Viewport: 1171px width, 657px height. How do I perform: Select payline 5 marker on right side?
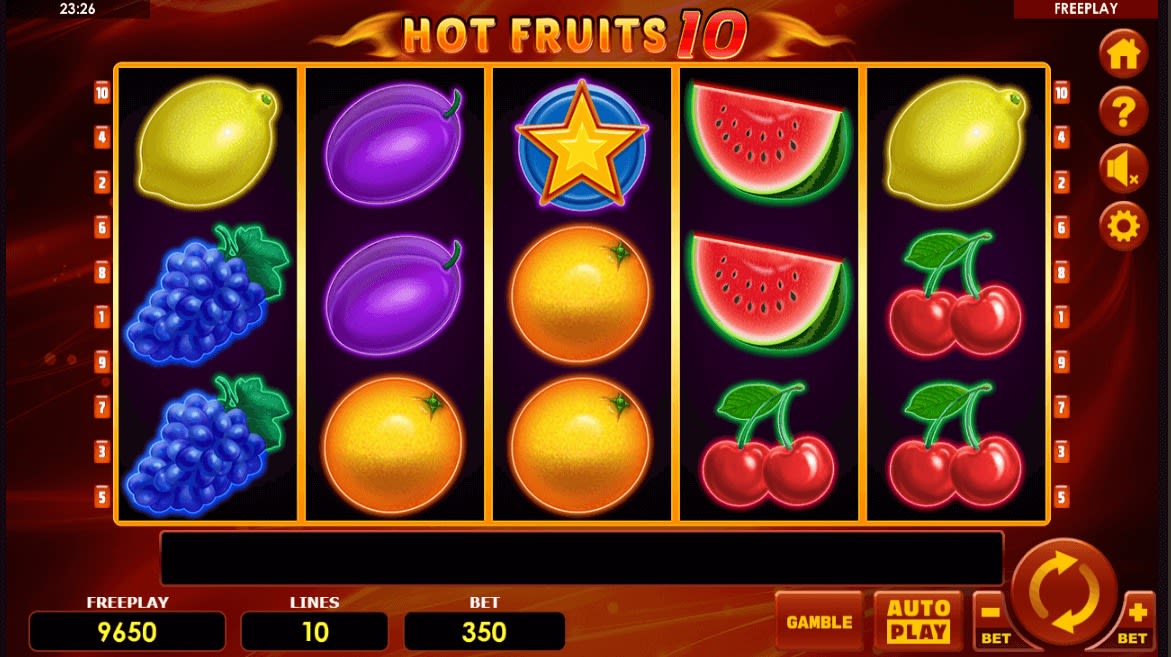tap(1061, 496)
